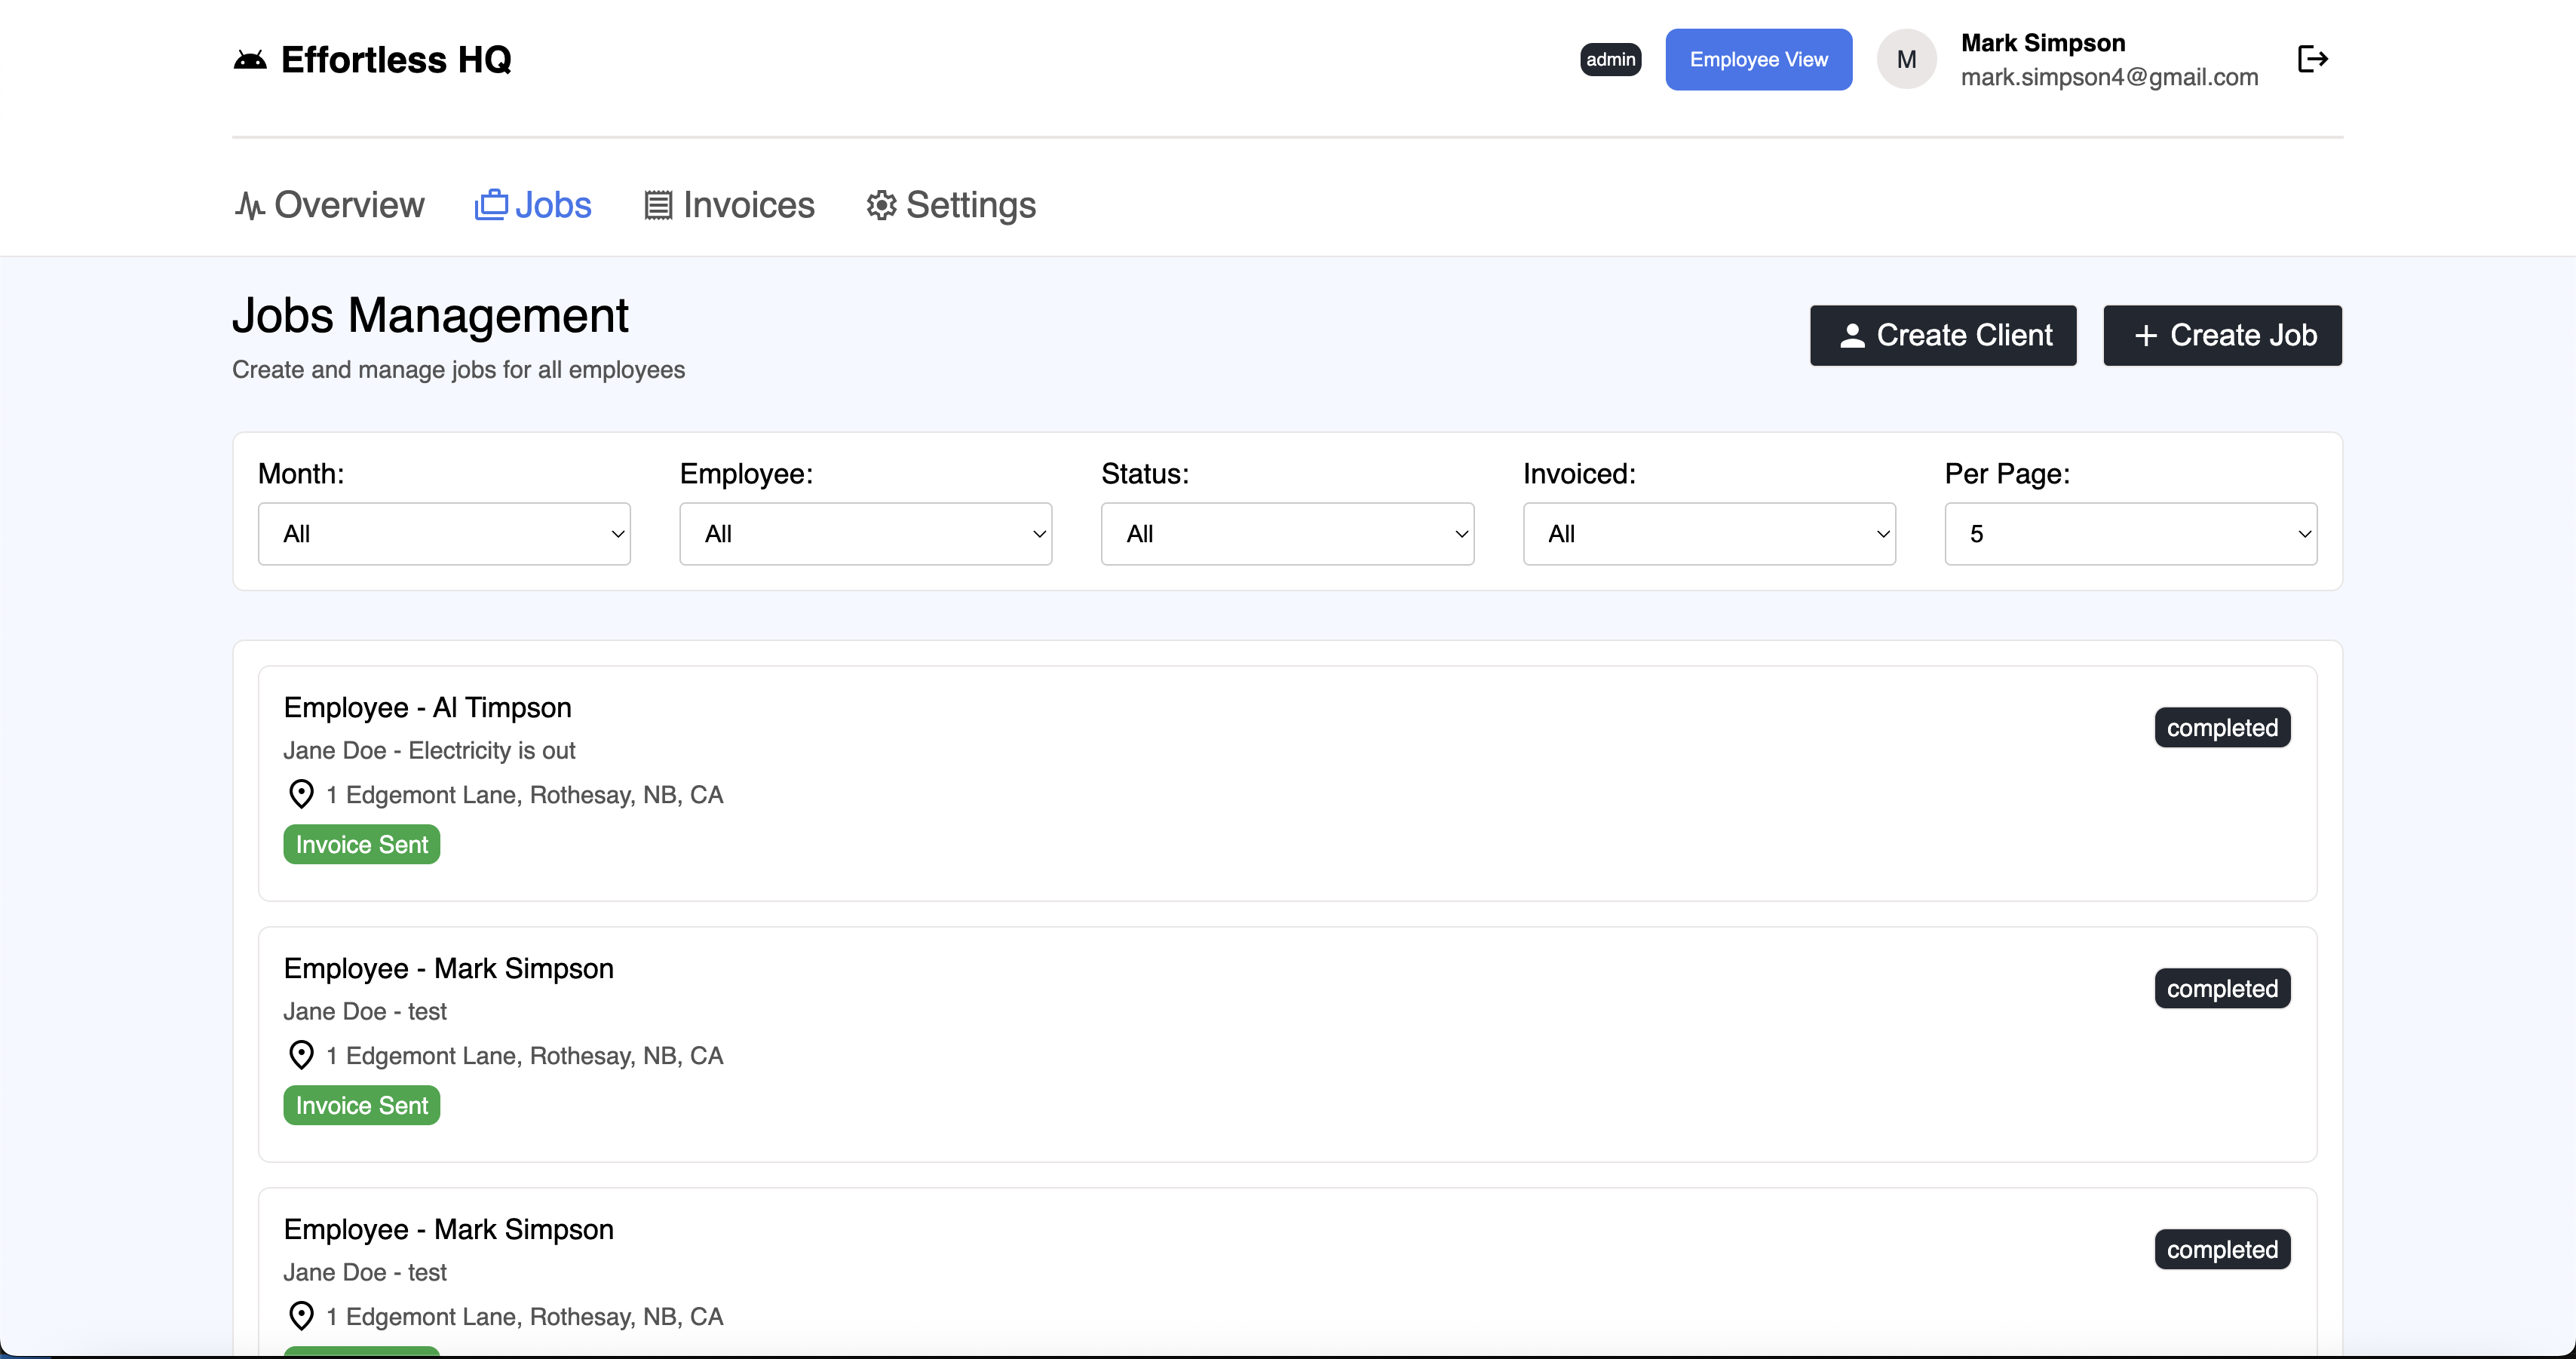Switch to the Overview tab
Viewport: 2576px width, 1359px height.
pos(331,205)
